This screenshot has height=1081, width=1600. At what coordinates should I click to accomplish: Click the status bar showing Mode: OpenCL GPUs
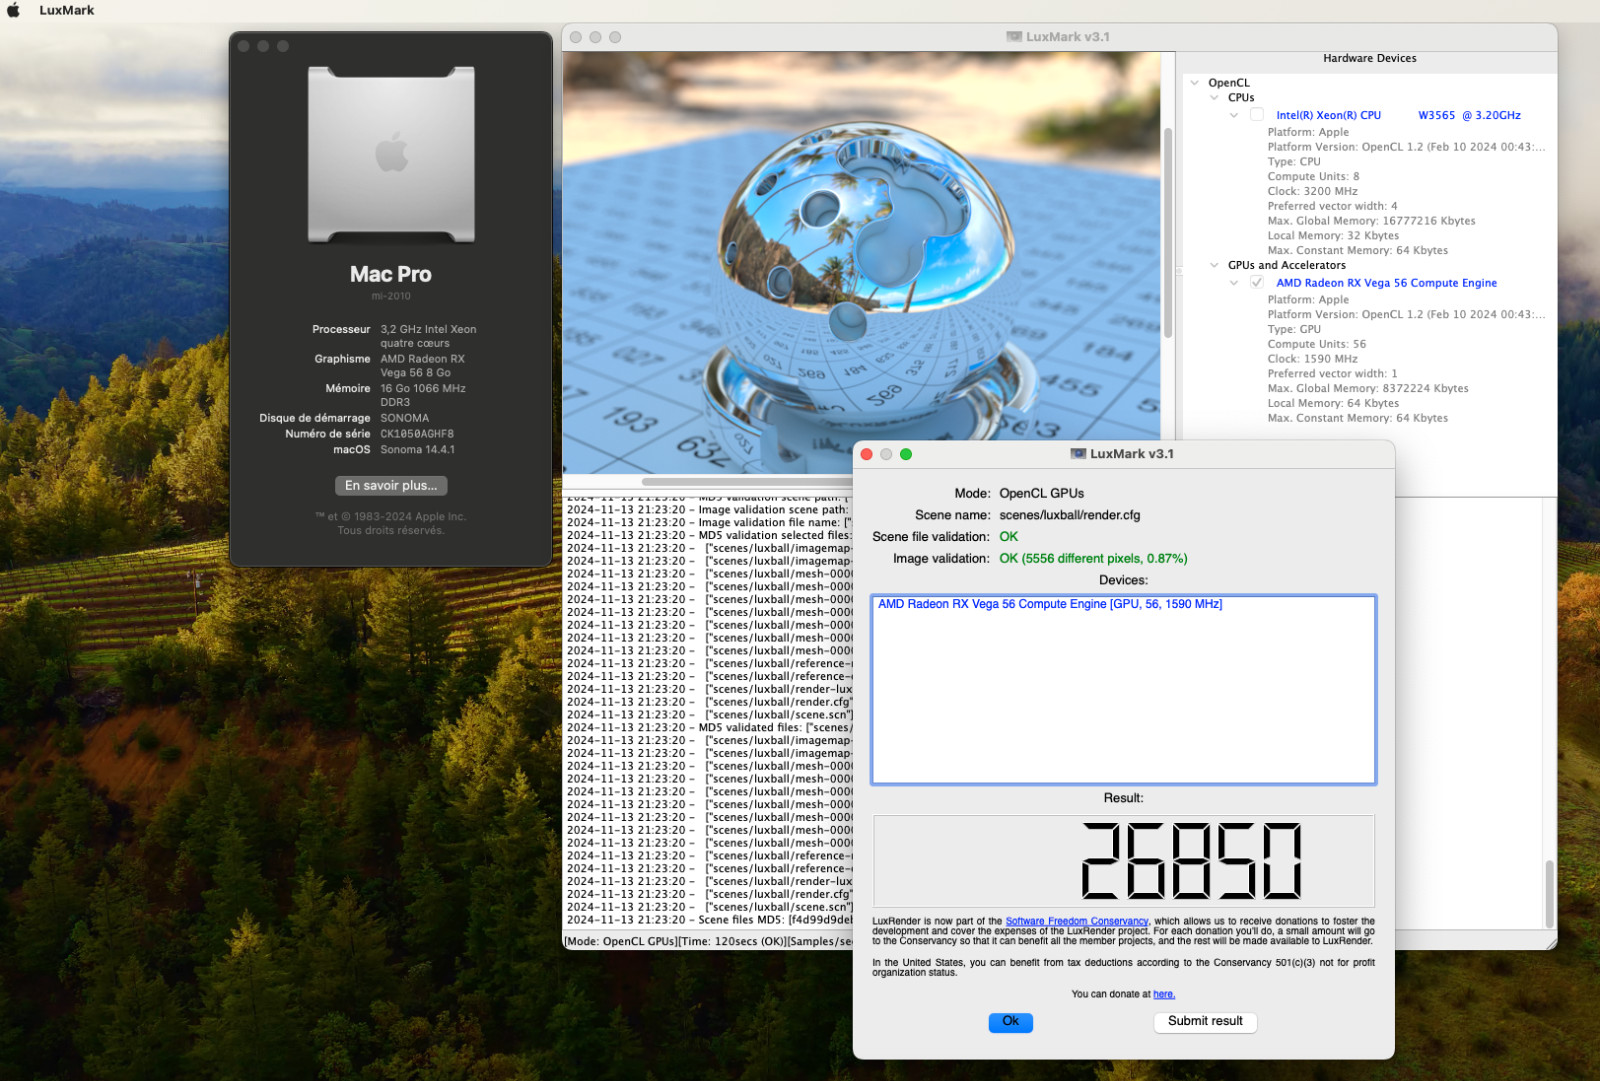708,941
